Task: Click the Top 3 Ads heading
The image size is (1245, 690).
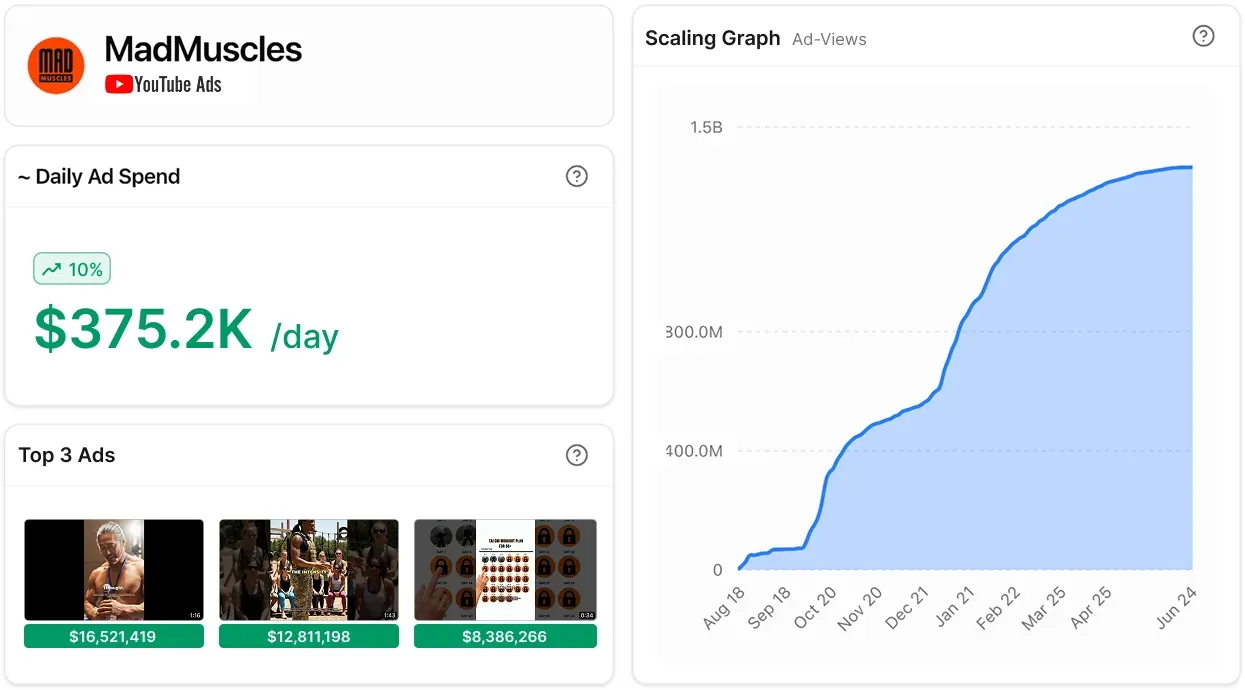Action: pyautogui.click(x=67, y=455)
